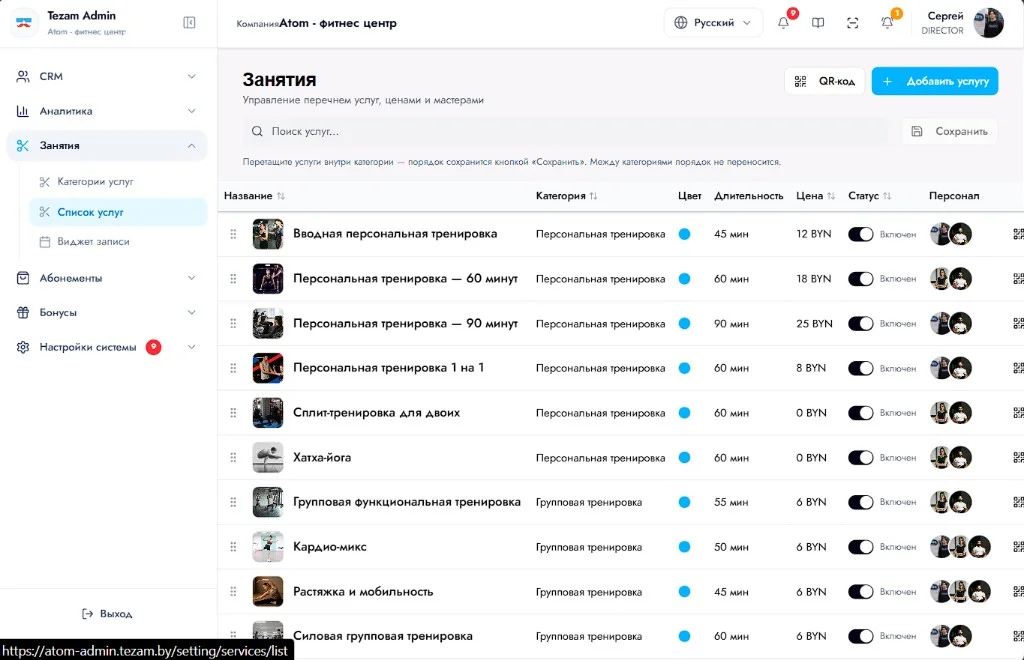
Task: Expand the Бонусы menu chevron
Action: coord(191,313)
